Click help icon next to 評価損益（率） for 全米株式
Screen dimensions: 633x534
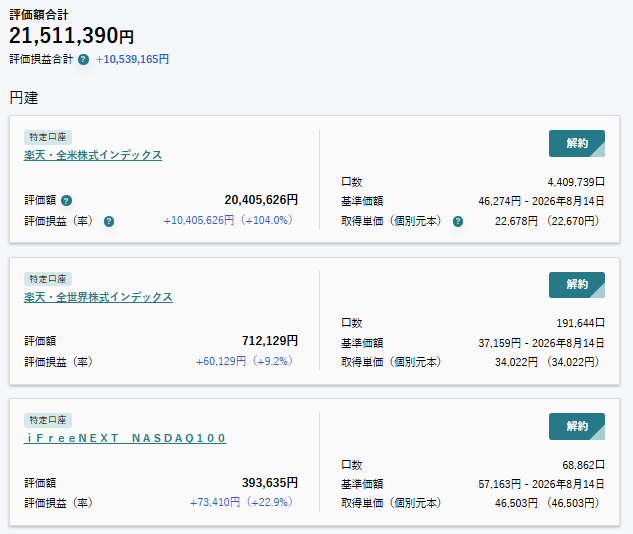coord(109,221)
